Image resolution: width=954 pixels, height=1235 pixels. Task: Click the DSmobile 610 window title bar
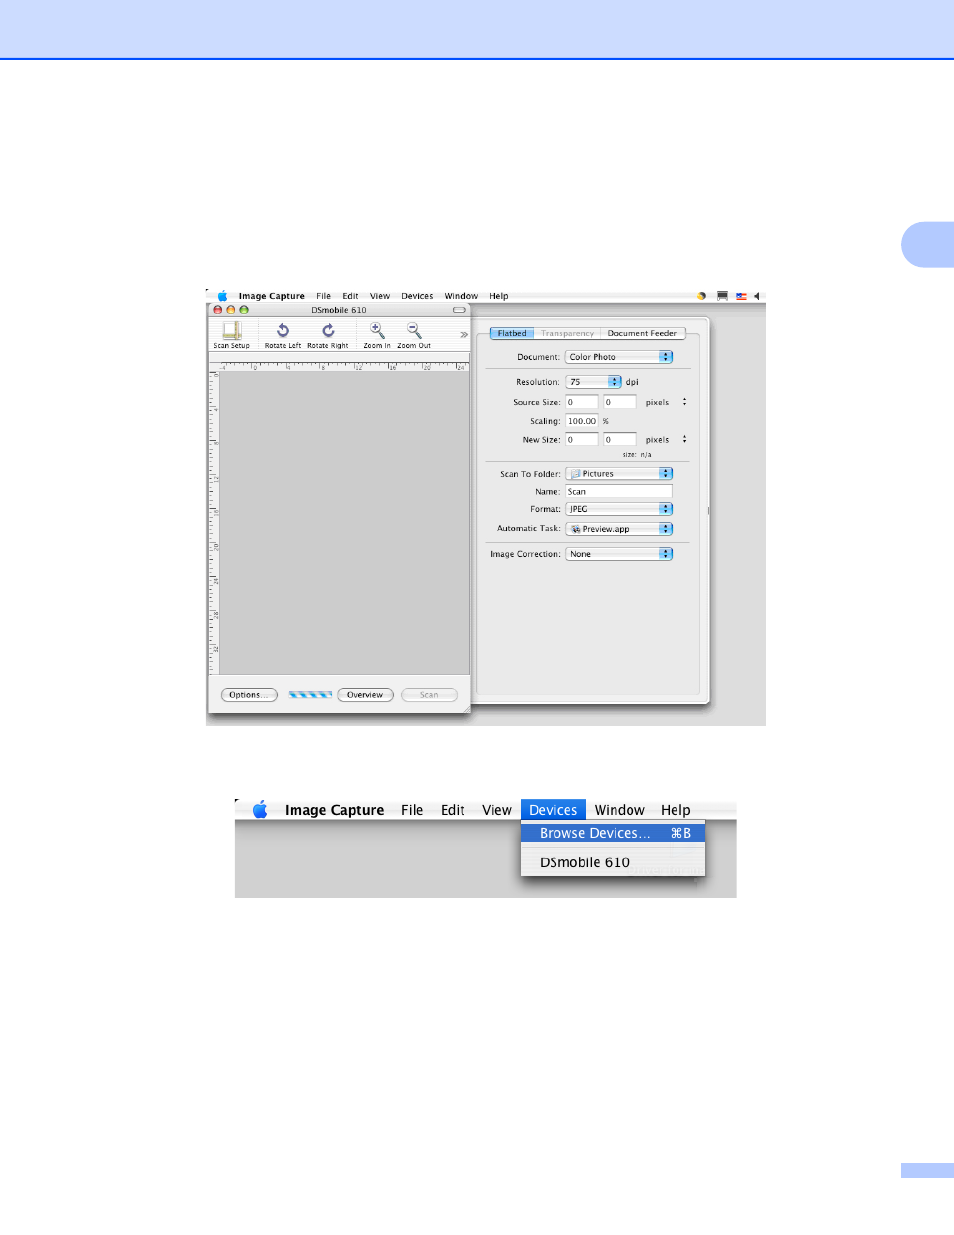pos(338,310)
